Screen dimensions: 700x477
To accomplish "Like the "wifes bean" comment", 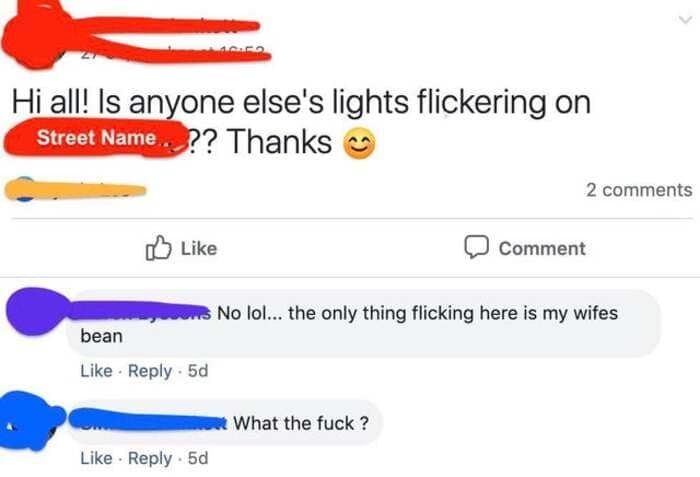I will click(95, 371).
